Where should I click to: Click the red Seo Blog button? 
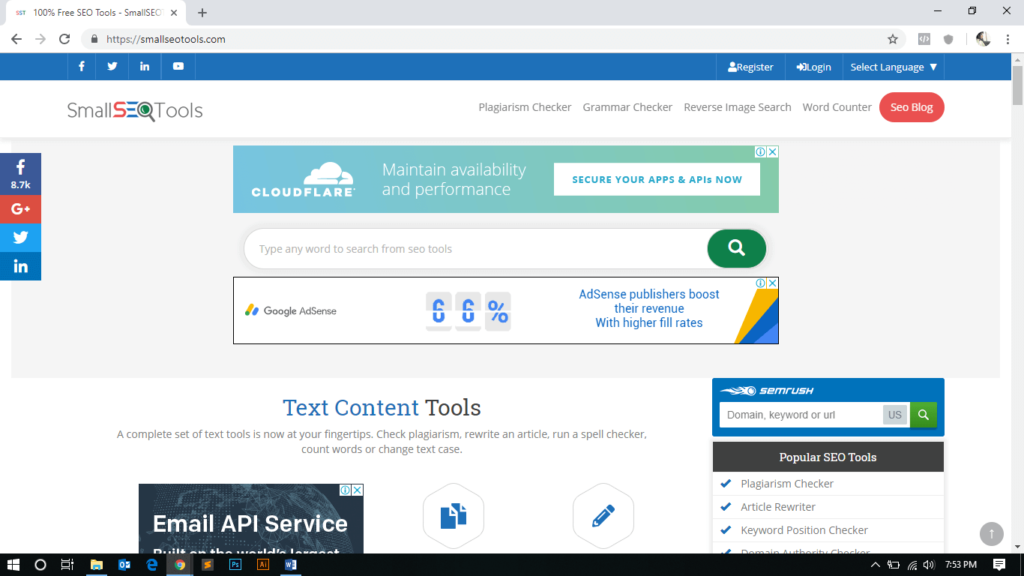click(x=911, y=107)
